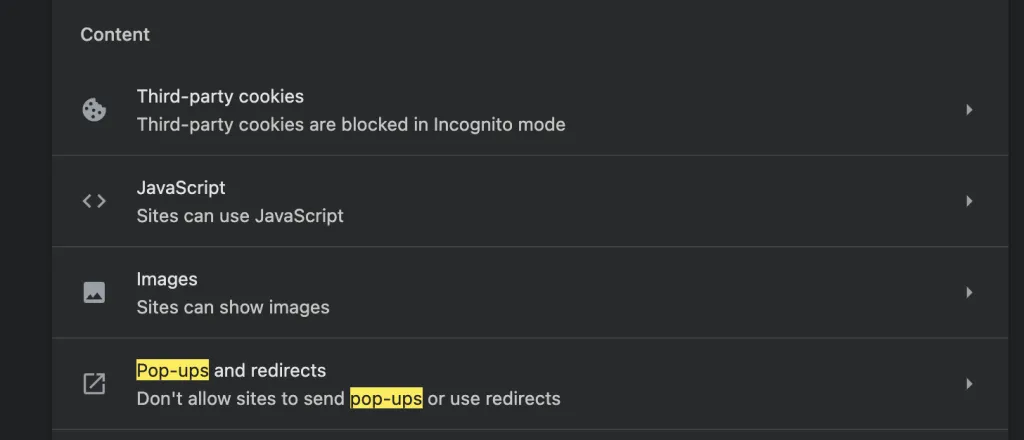The height and width of the screenshot is (440, 1024).
Task: Click the highlighted 'Pop-ups' word in title
Action: pyautogui.click(x=173, y=371)
